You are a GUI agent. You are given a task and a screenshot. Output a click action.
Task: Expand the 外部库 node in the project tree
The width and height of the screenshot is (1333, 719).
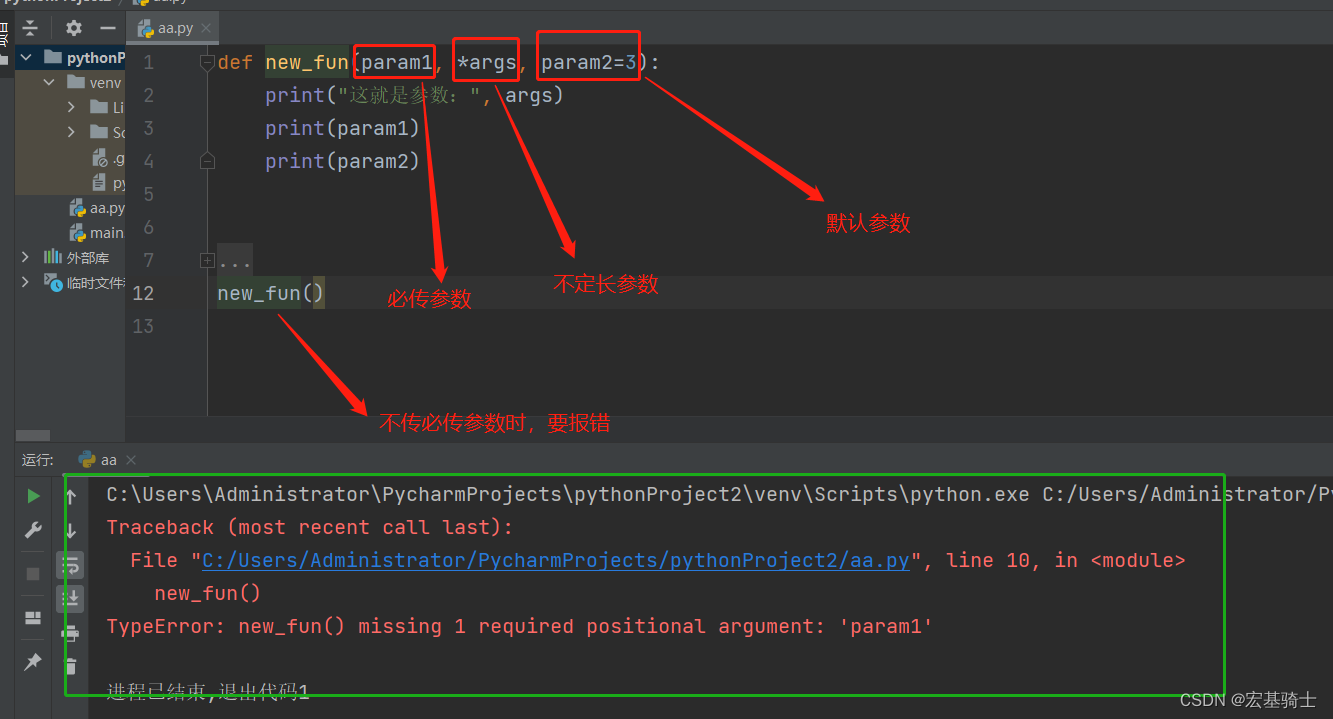click(25, 257)
